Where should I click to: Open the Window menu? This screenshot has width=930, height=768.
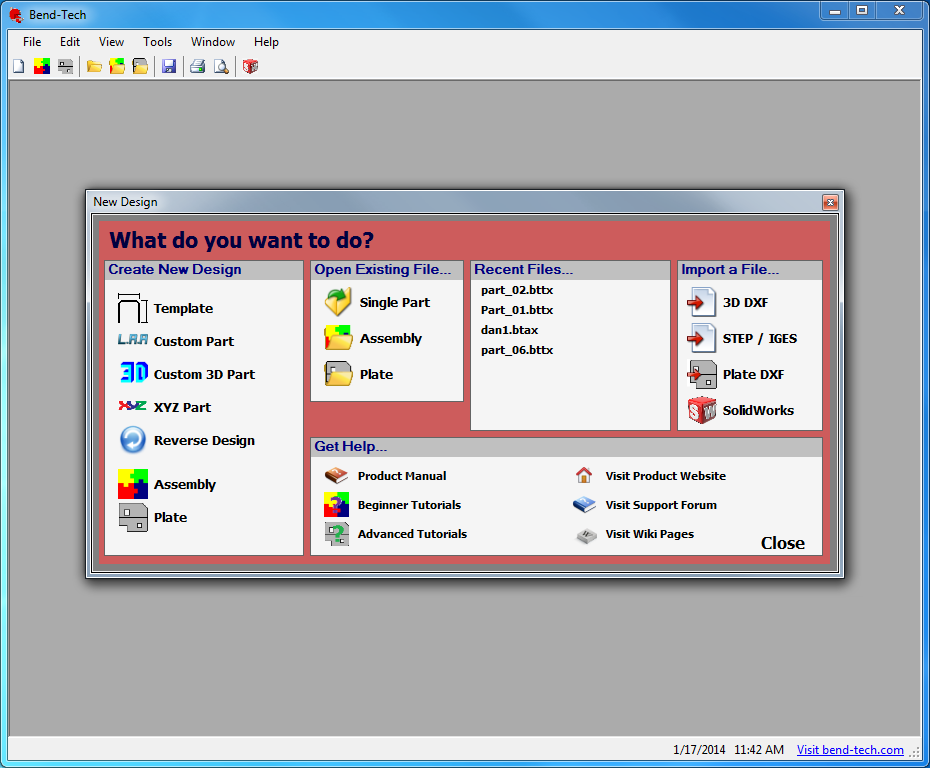[x=212, y=42]
